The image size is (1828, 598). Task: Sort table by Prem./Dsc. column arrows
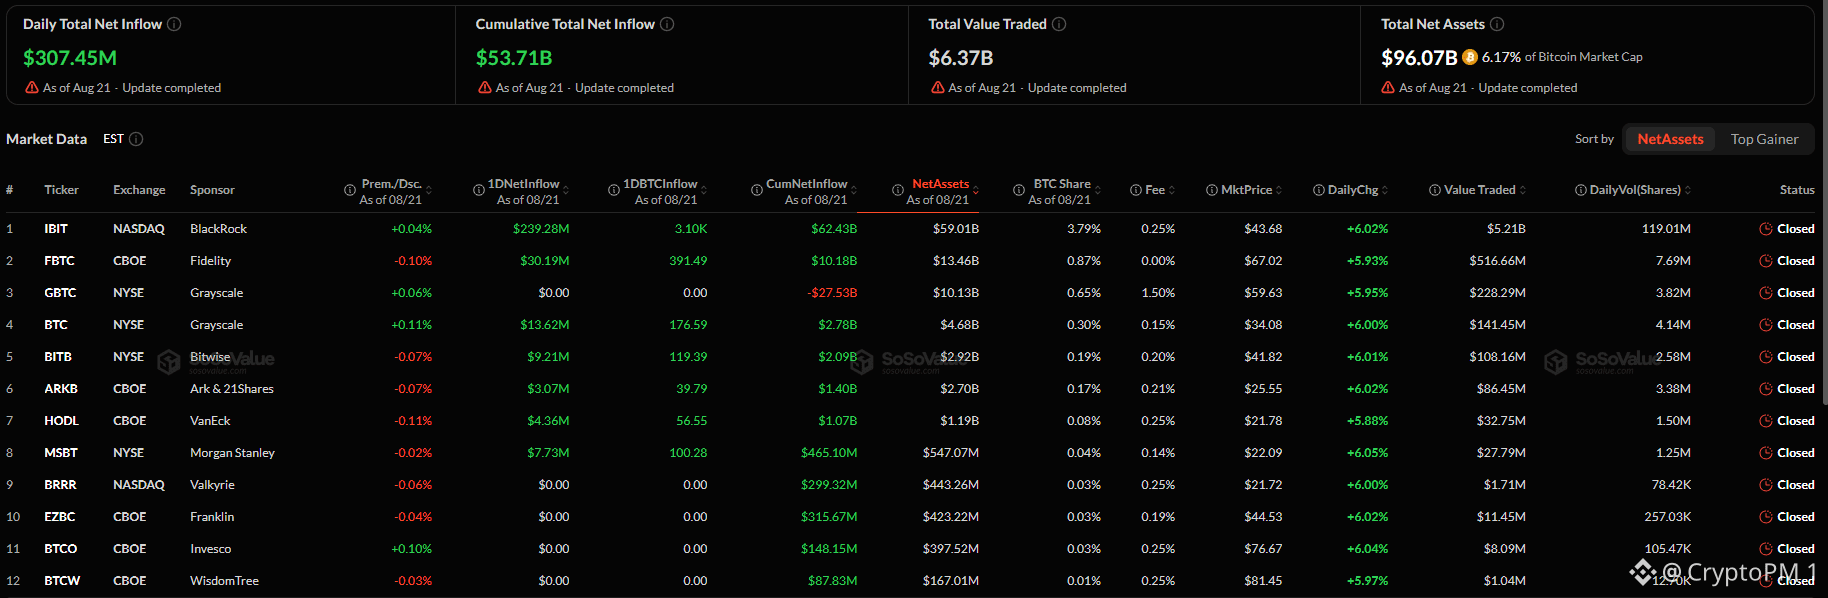point(429,190)
